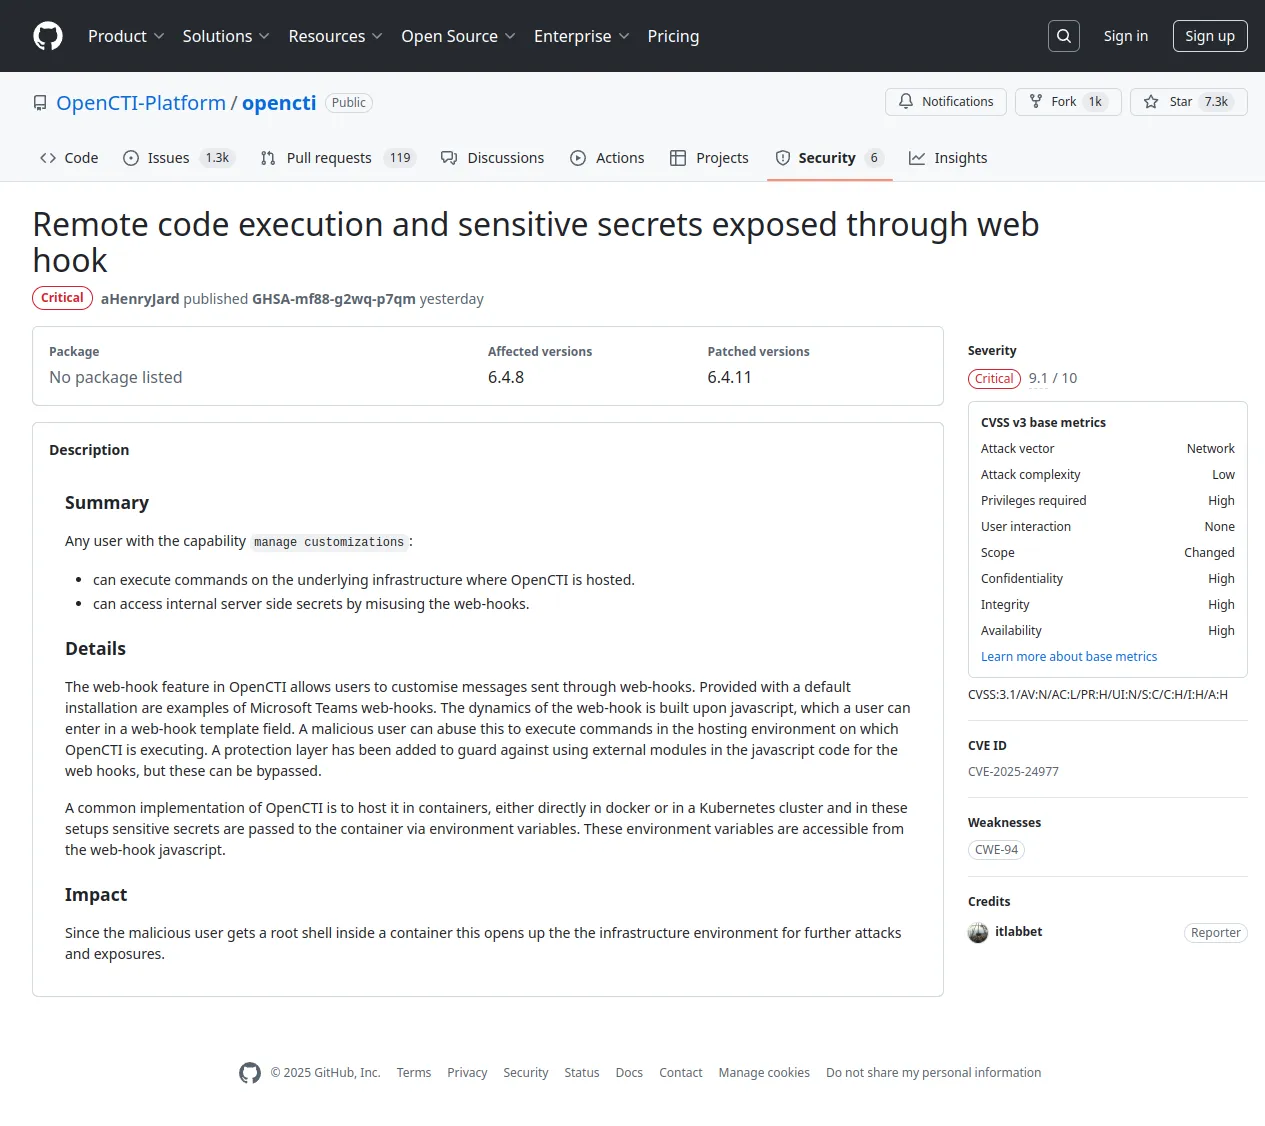Open the Actions tab
The width and height of the screenshot is (1265, 1126).
pos(607,158)
